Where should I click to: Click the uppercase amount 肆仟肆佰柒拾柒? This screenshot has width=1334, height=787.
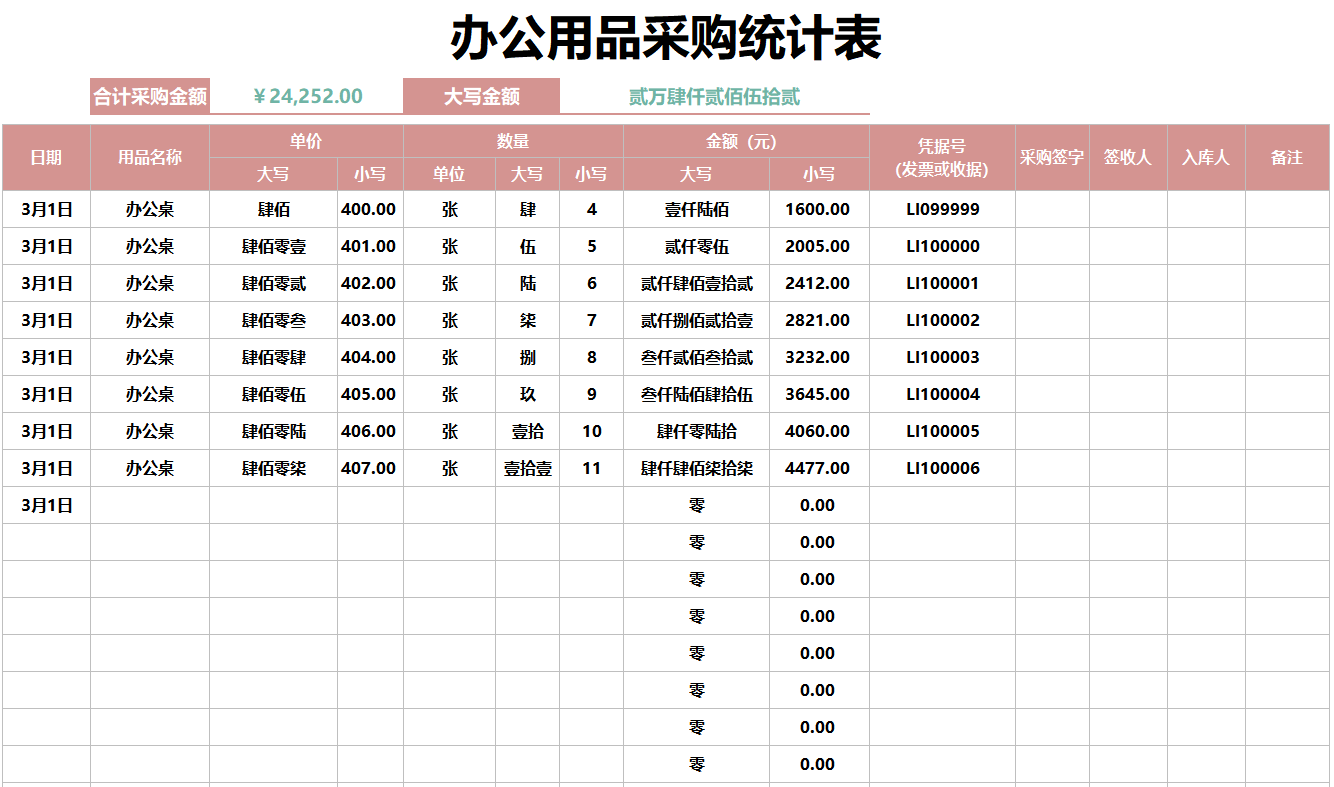(x=696, y=468)
